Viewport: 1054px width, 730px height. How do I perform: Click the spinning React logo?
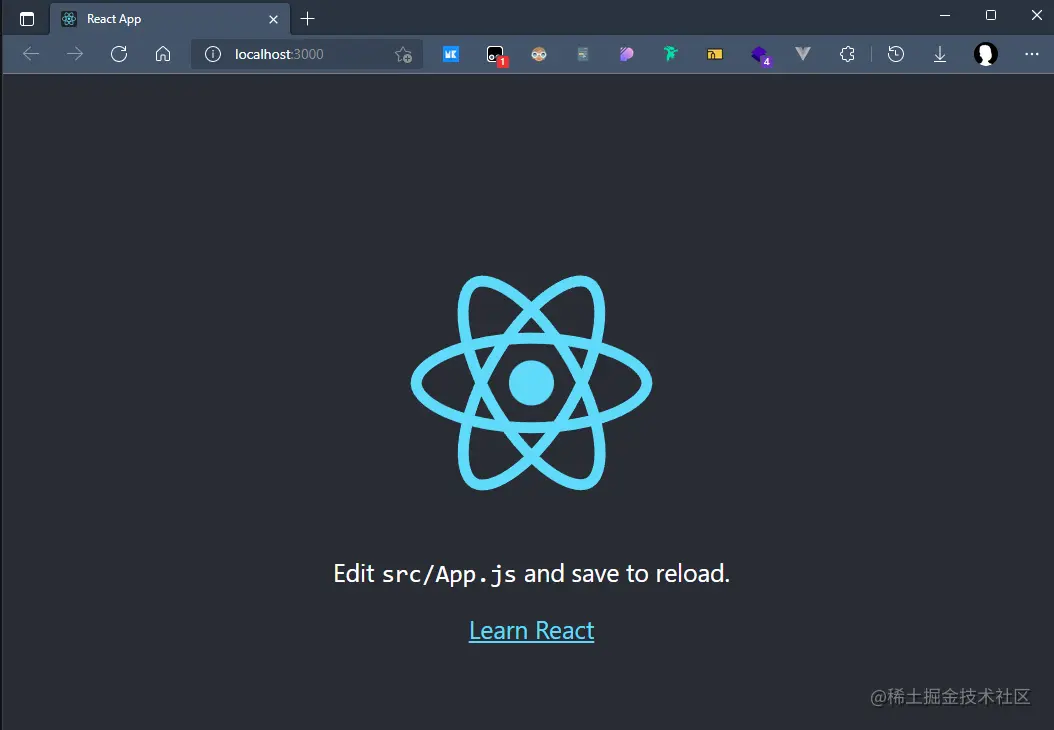click(x=531, y=382)
